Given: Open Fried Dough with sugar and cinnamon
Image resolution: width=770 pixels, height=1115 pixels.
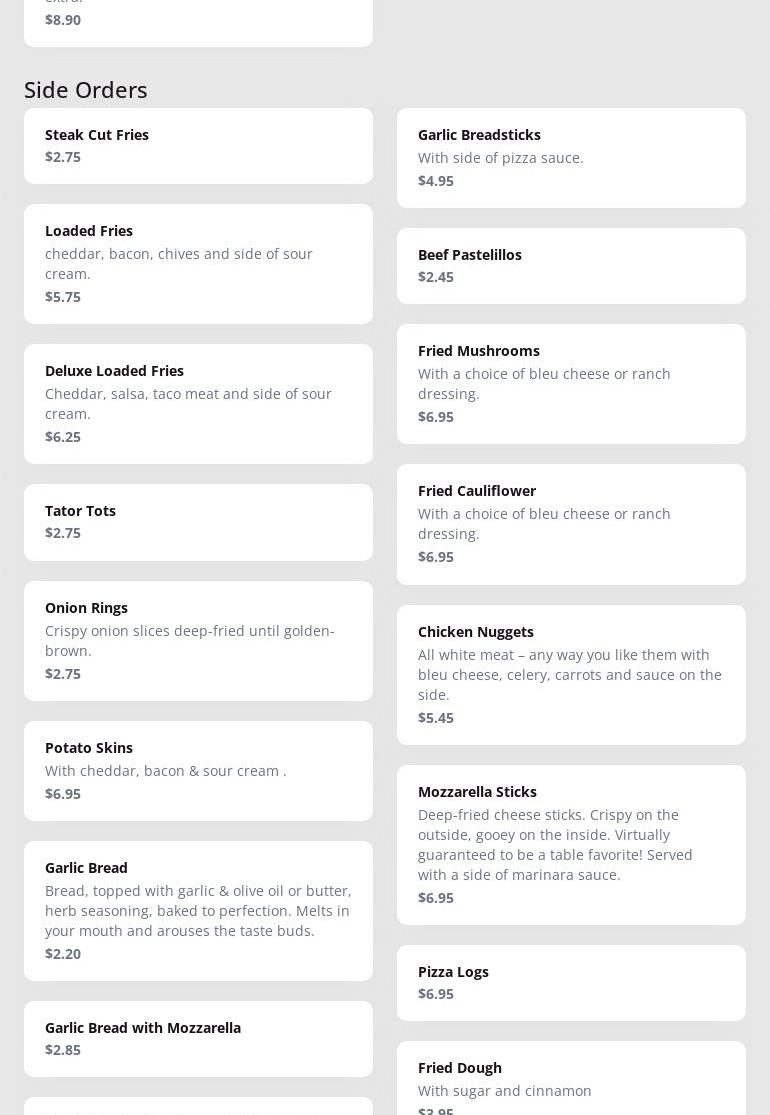Looking at the screenshot, I should coord(571,1080).
